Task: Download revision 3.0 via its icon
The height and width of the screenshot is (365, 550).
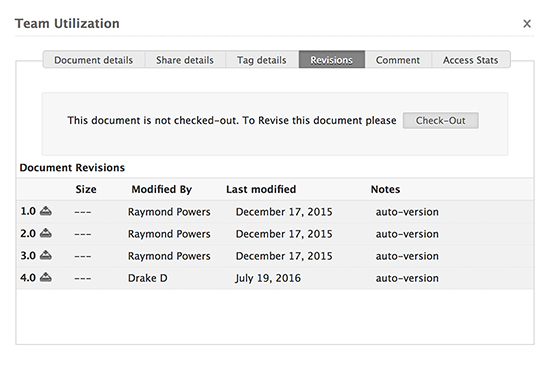Action: (x=46, y=255)
